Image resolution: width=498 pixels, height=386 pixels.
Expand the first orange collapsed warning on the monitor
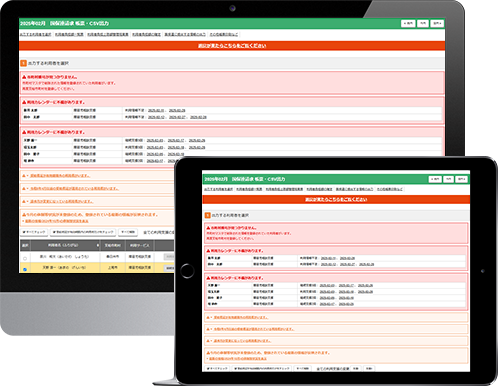(x=60, y=175)
